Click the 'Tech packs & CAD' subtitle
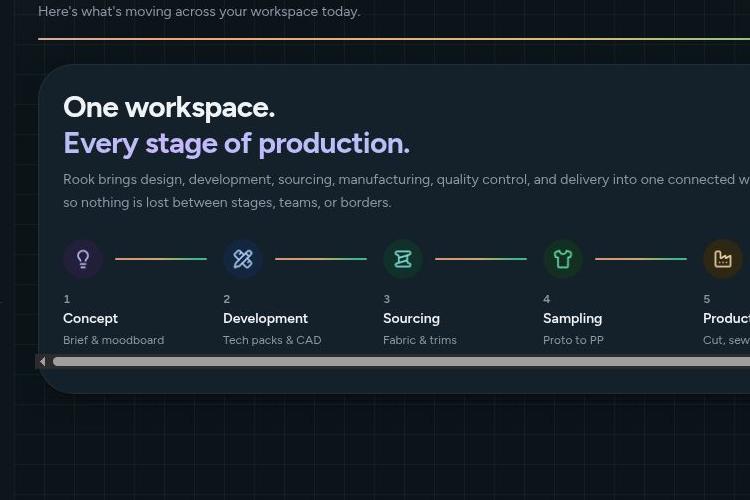Viewport: 750px width, 500px height. point(272,340)
